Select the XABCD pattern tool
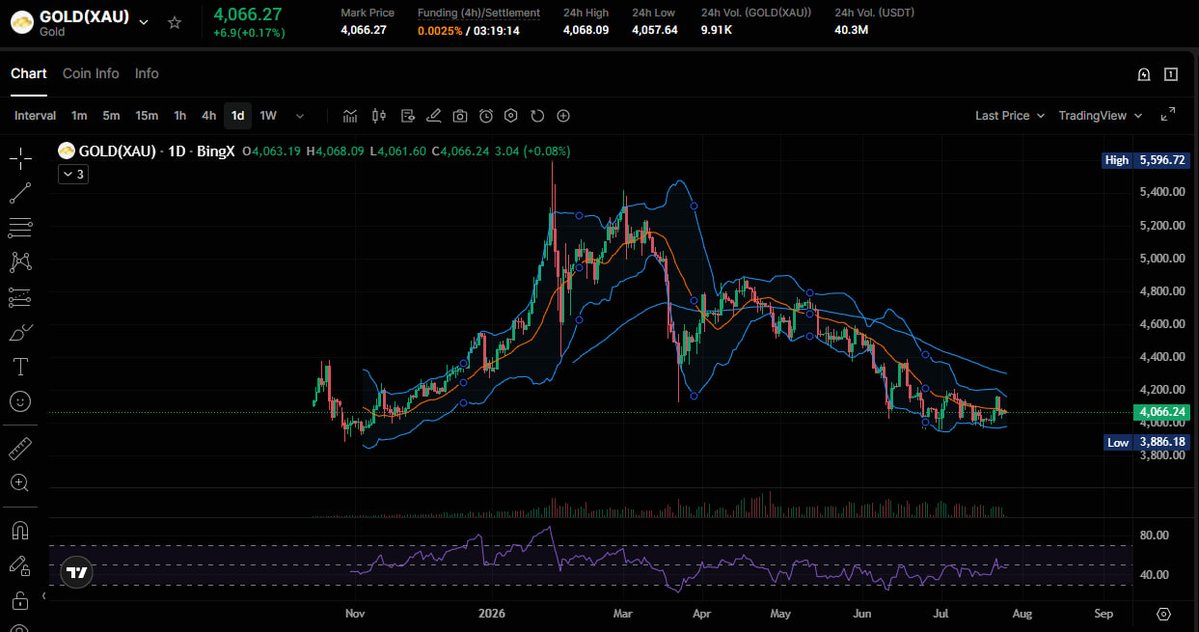 click(x=20, y=262)
